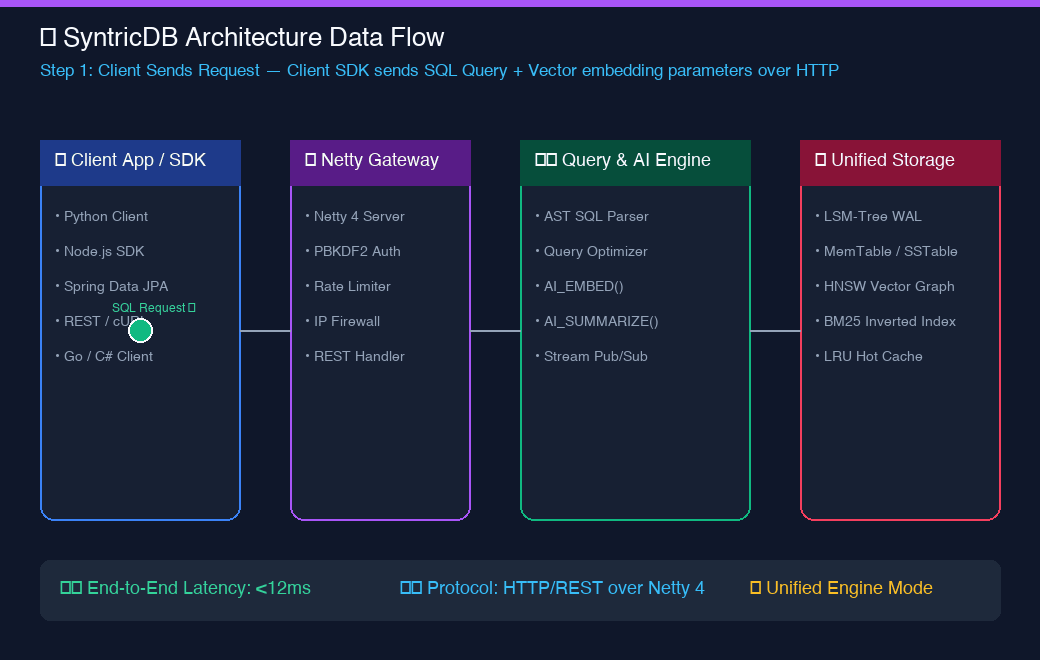Select the Unified Storage header
The width and height of the screenshot is (1040, 660).
pyautogui.click(x=900, y=163)
